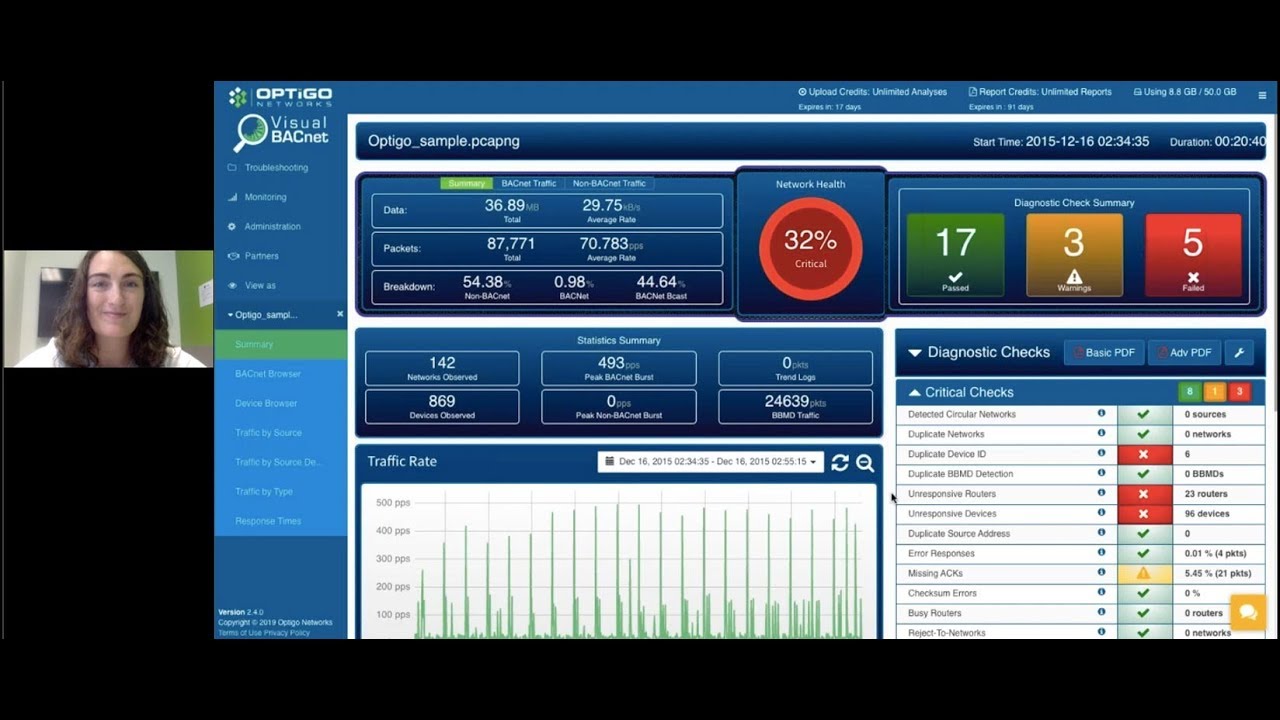Click info icon beside Missing ACKs
This screenshot has width=1280, height=720.
pyautogui.click(x=1101, y=573)
